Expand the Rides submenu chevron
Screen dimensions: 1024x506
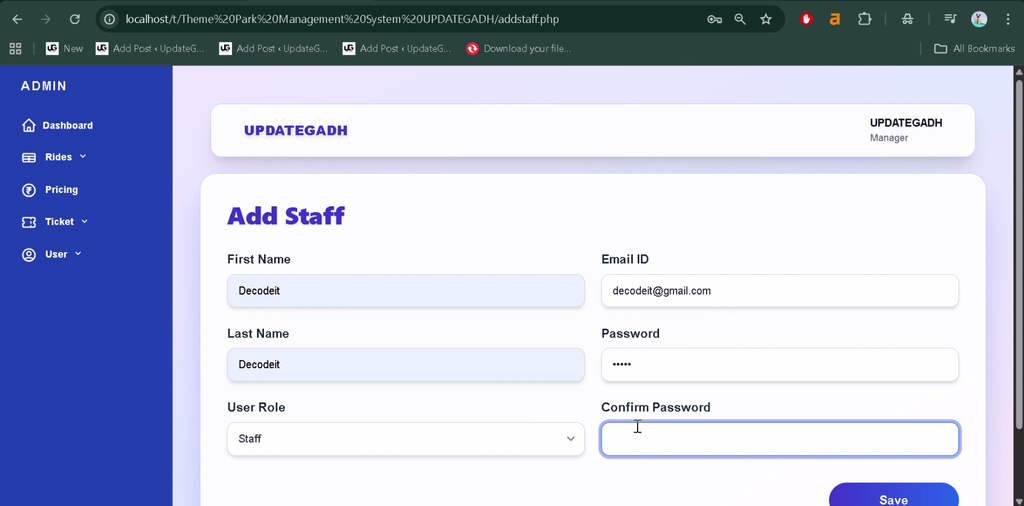click(x=83, y=157)
